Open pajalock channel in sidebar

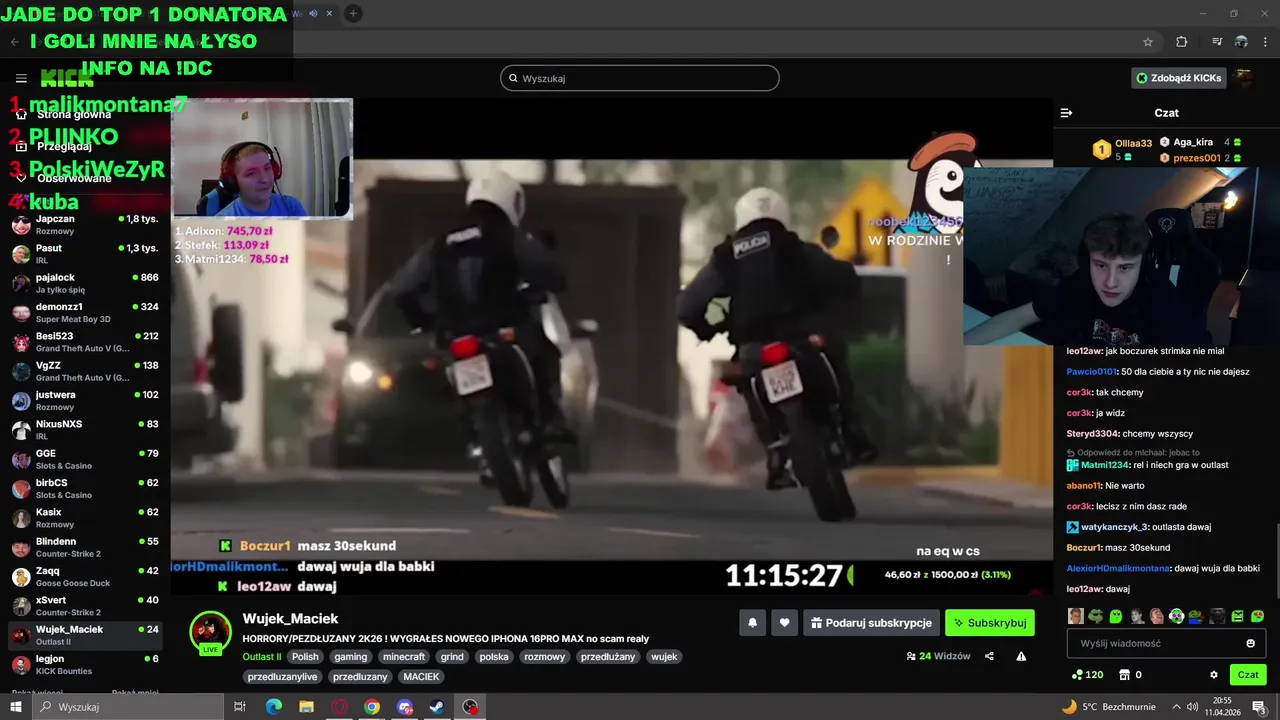click(85, 283)
